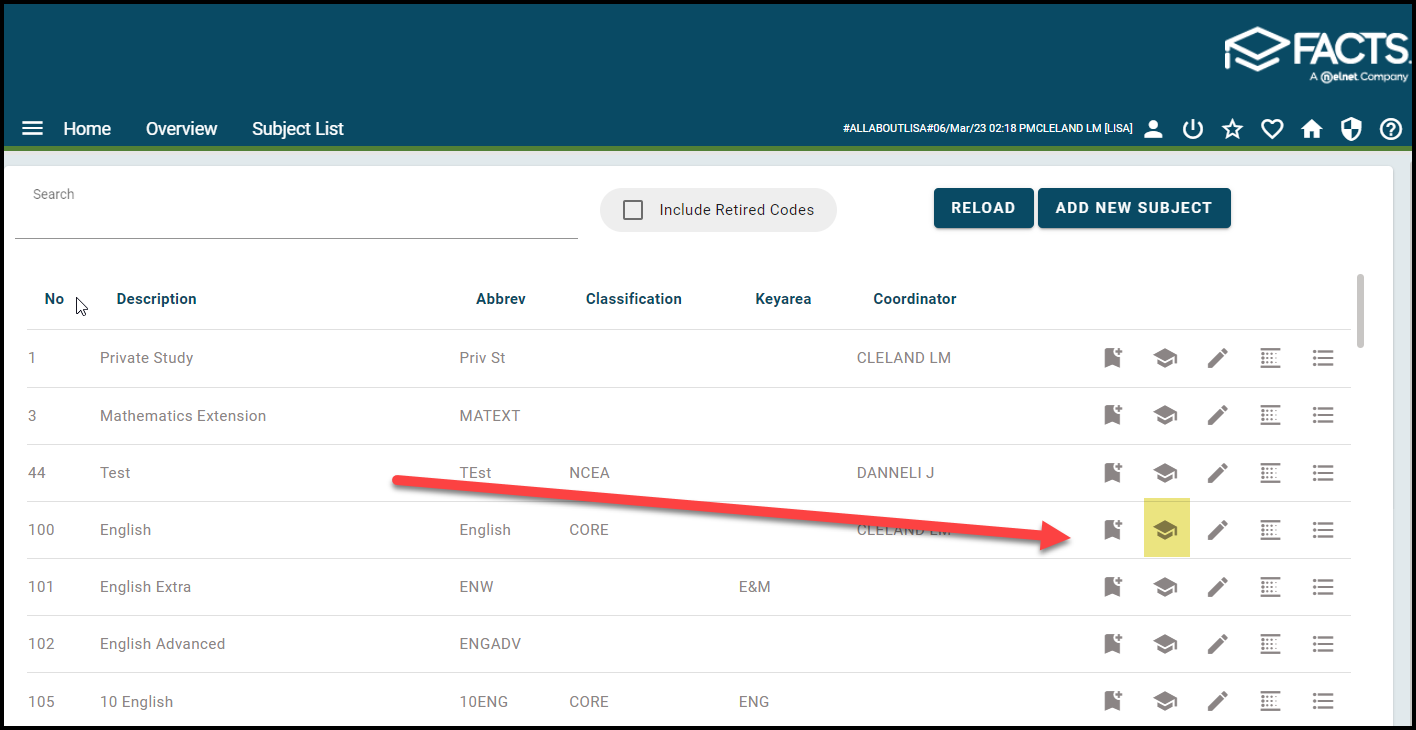Click the heart icon in the header
Screen dimensions: 1416x730
pos(1271,129)
